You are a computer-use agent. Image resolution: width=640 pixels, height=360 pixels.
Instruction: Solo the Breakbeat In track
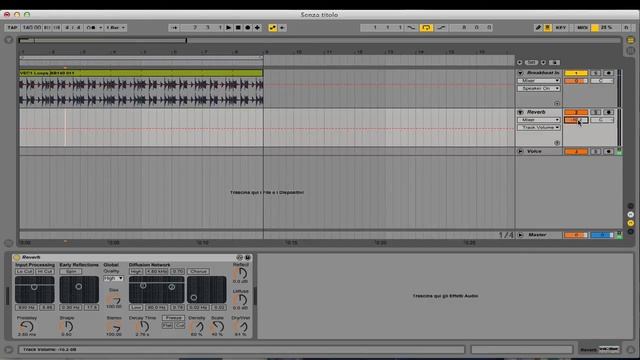click(596, 73)
